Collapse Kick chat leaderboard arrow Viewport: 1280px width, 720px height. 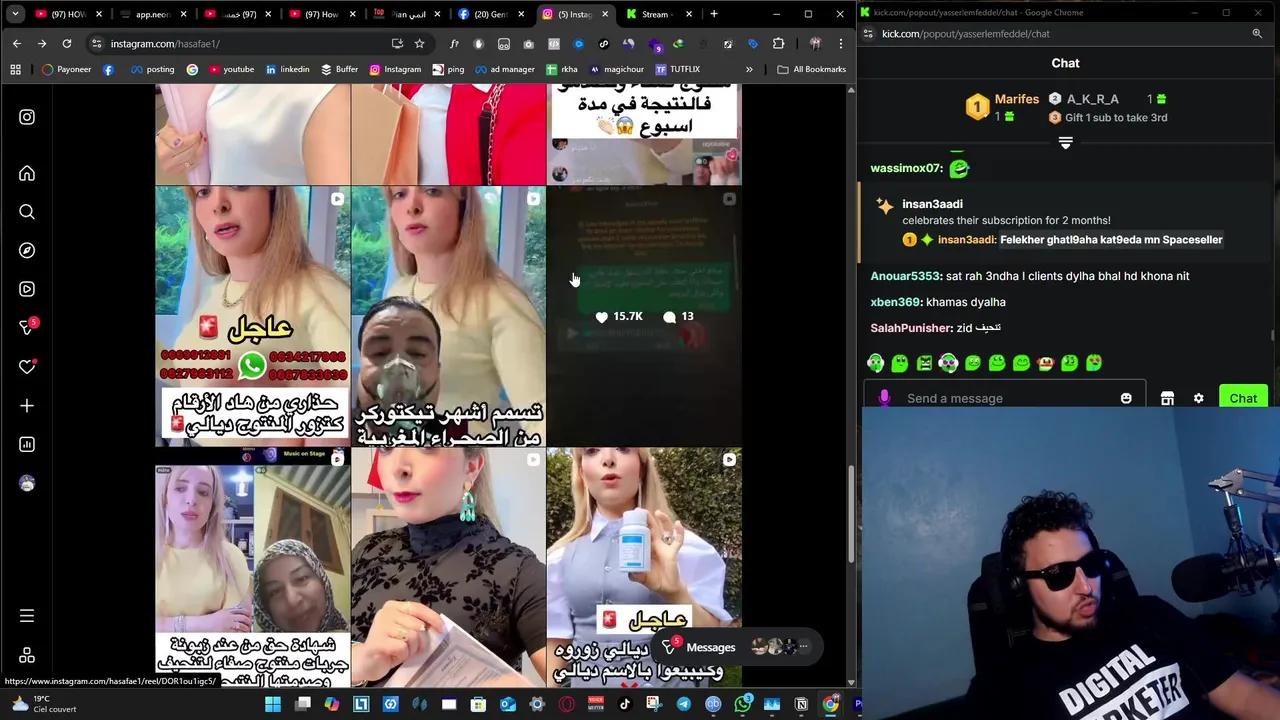click(x=1065, y=144)
